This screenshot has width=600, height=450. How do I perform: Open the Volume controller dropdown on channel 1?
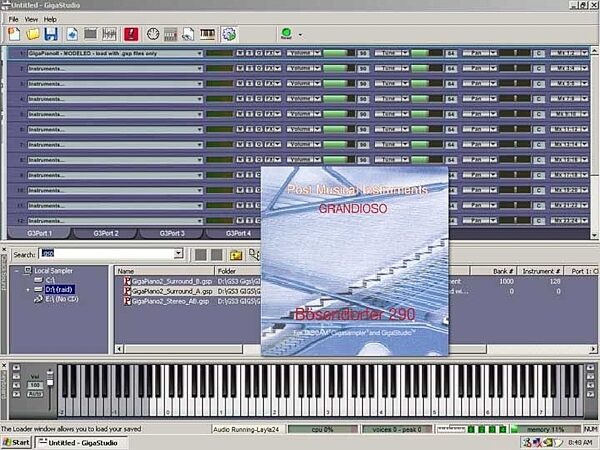[317, 53]
